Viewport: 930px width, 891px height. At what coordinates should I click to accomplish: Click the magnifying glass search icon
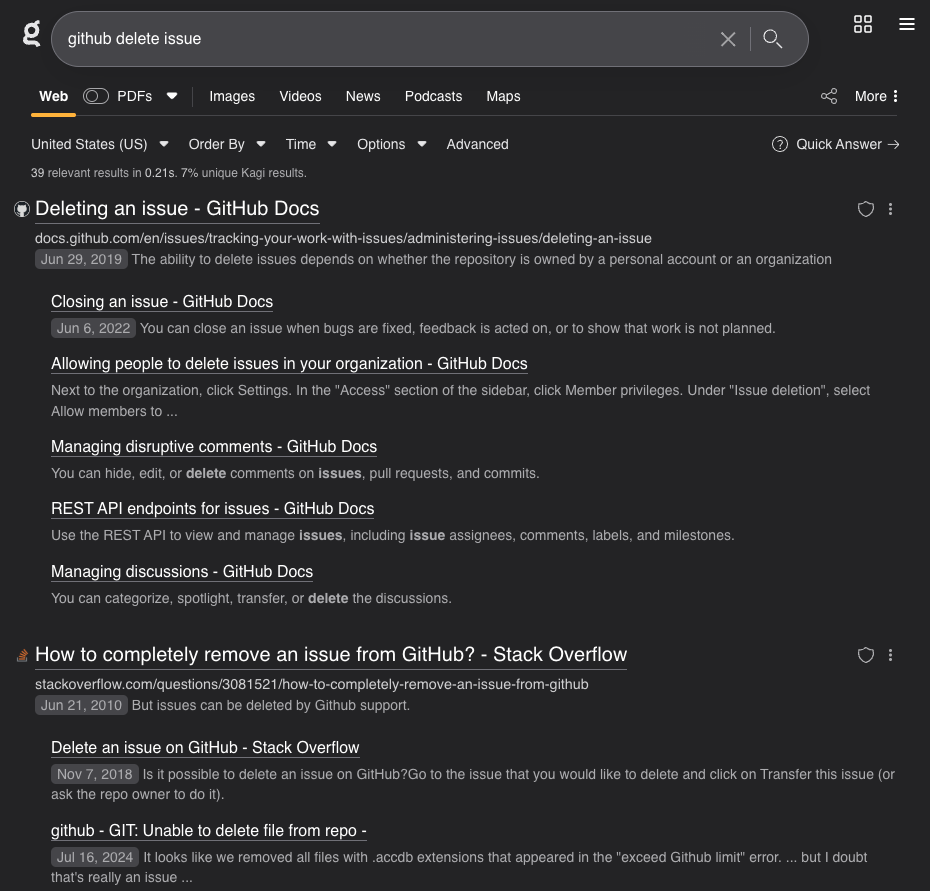pyautogui.click(x=772, y=39)
